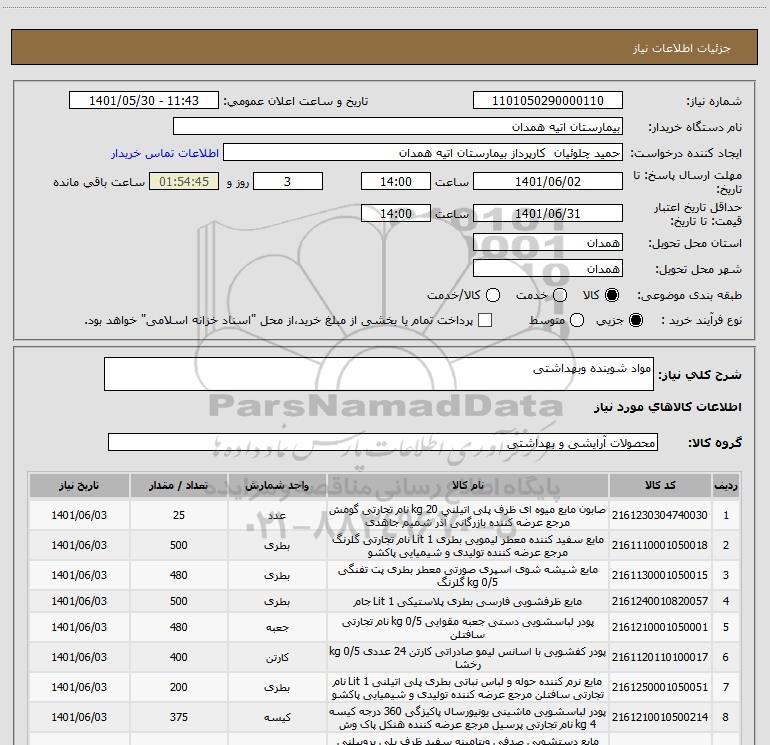770x745 pixels.
Task: Click product code 2161240010820057
Action: [x=660, y=601]
